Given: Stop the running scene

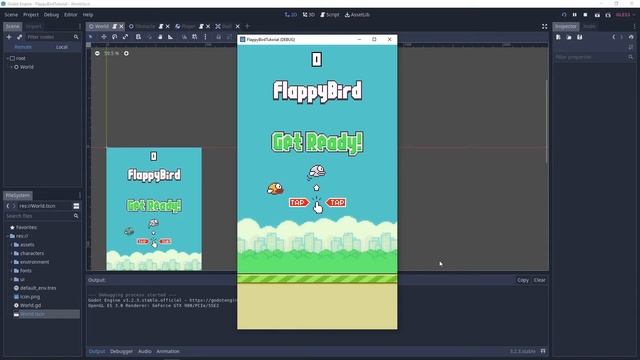Looking at the screenshot, I should [x=585, y=15].
